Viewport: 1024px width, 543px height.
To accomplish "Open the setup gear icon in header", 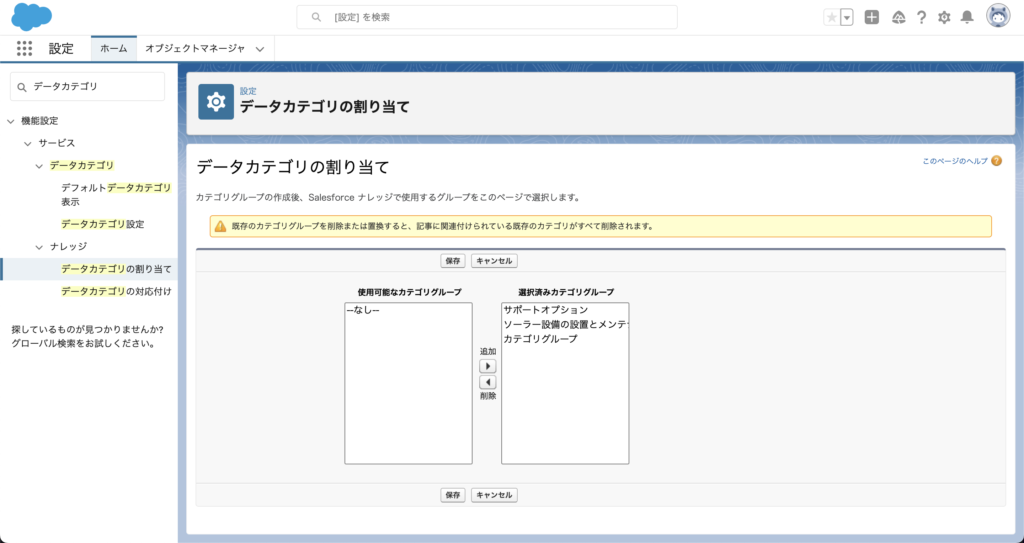I will pos(944,18).
